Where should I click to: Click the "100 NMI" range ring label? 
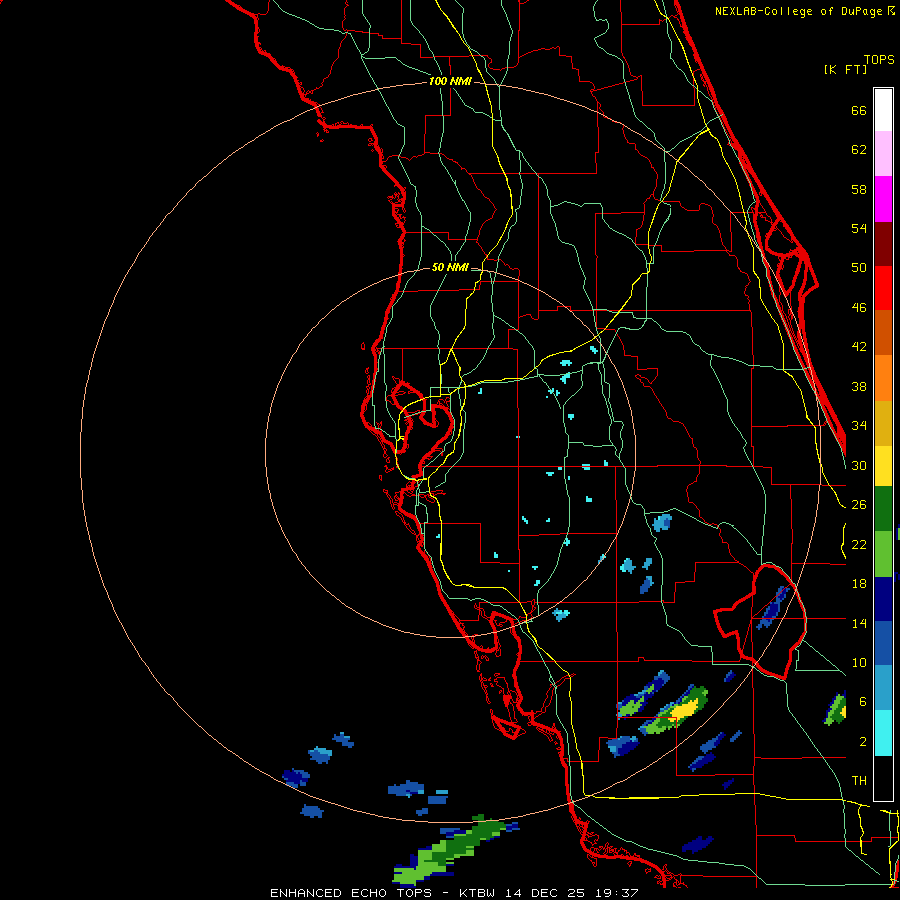(x=450, y=82)
